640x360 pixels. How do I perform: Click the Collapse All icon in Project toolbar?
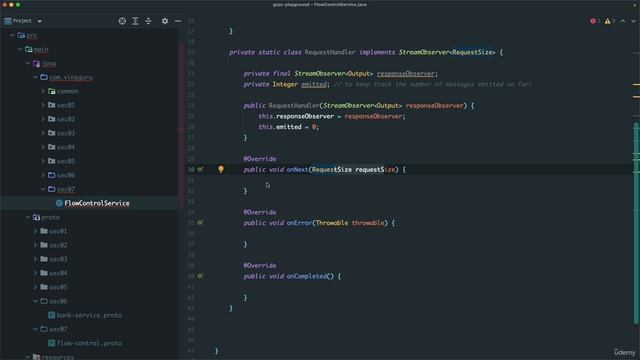pyautogui.click(x=148, y=21)
